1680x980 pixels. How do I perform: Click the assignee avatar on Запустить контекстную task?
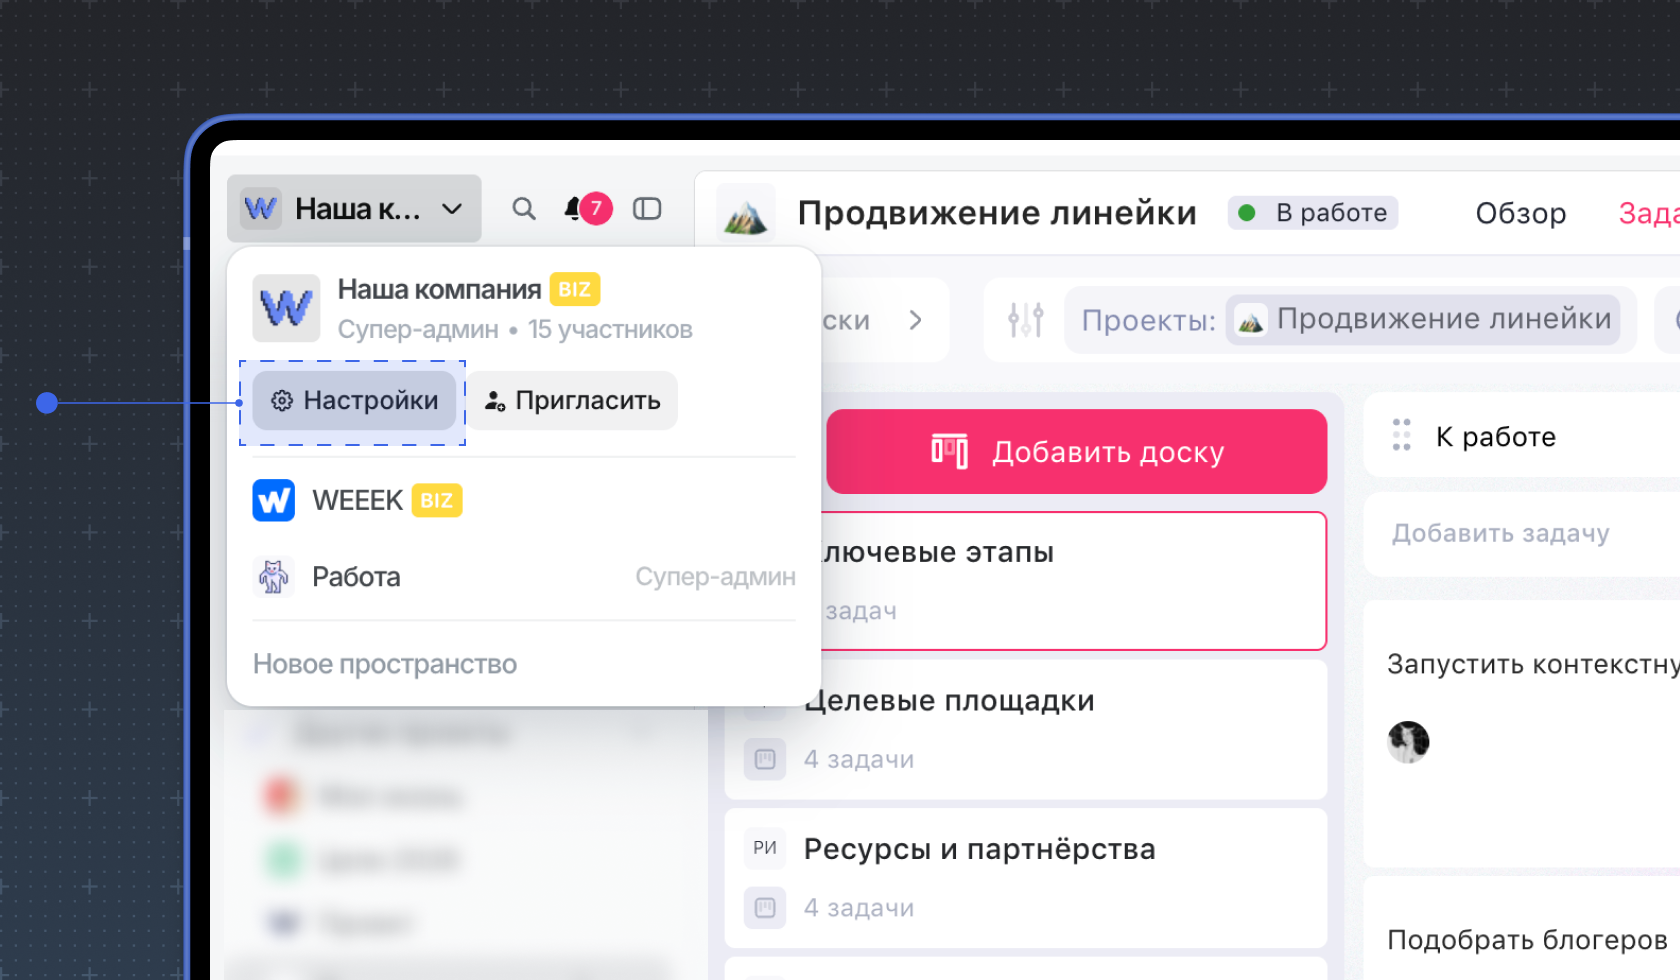pyautogui.click(x=1408, y=742)
